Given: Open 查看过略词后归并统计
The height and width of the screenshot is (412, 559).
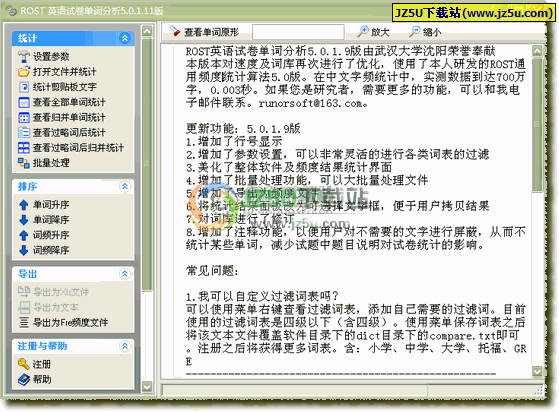Looking at the screenshot, I should [x=78, y=148].
